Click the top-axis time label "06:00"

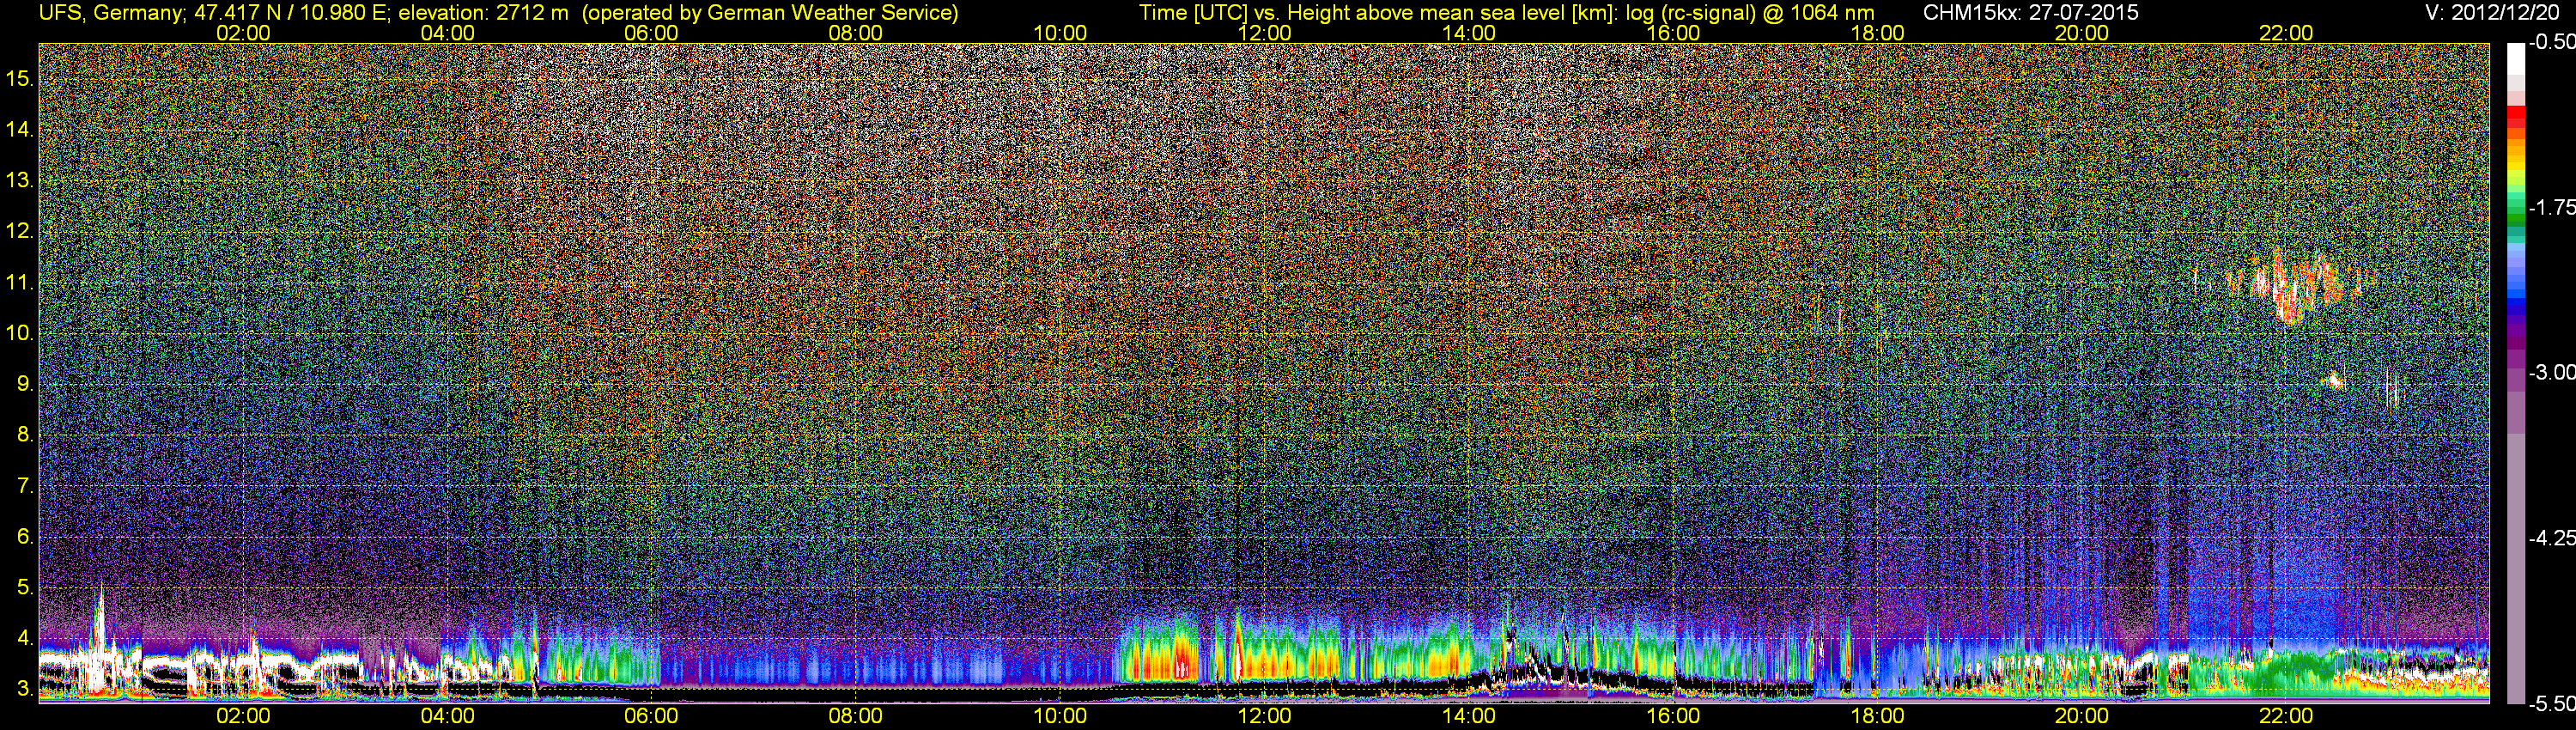coord(651,33)
